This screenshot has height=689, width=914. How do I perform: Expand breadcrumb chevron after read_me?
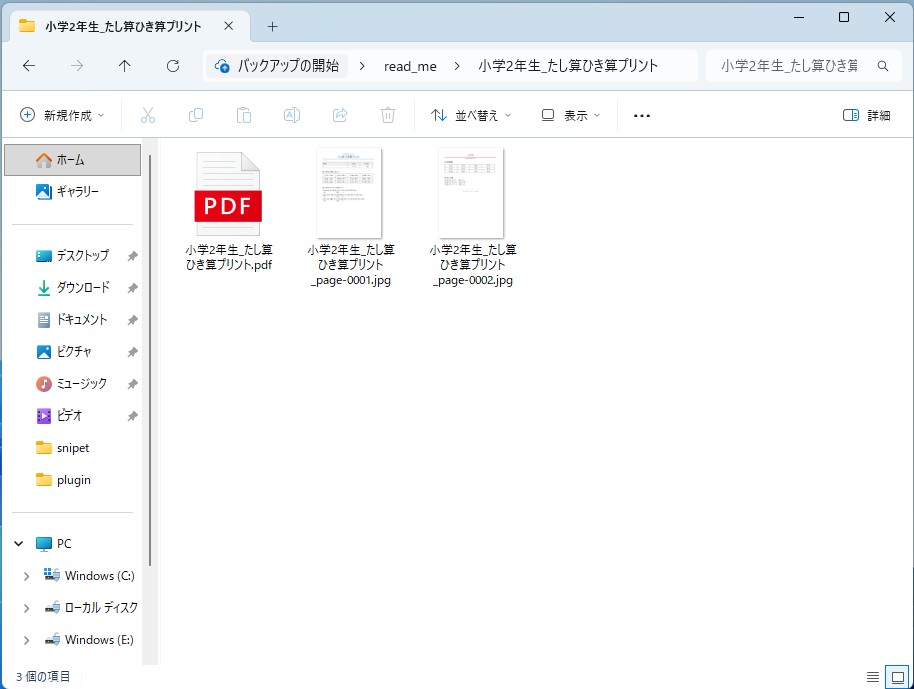(457, 66)
